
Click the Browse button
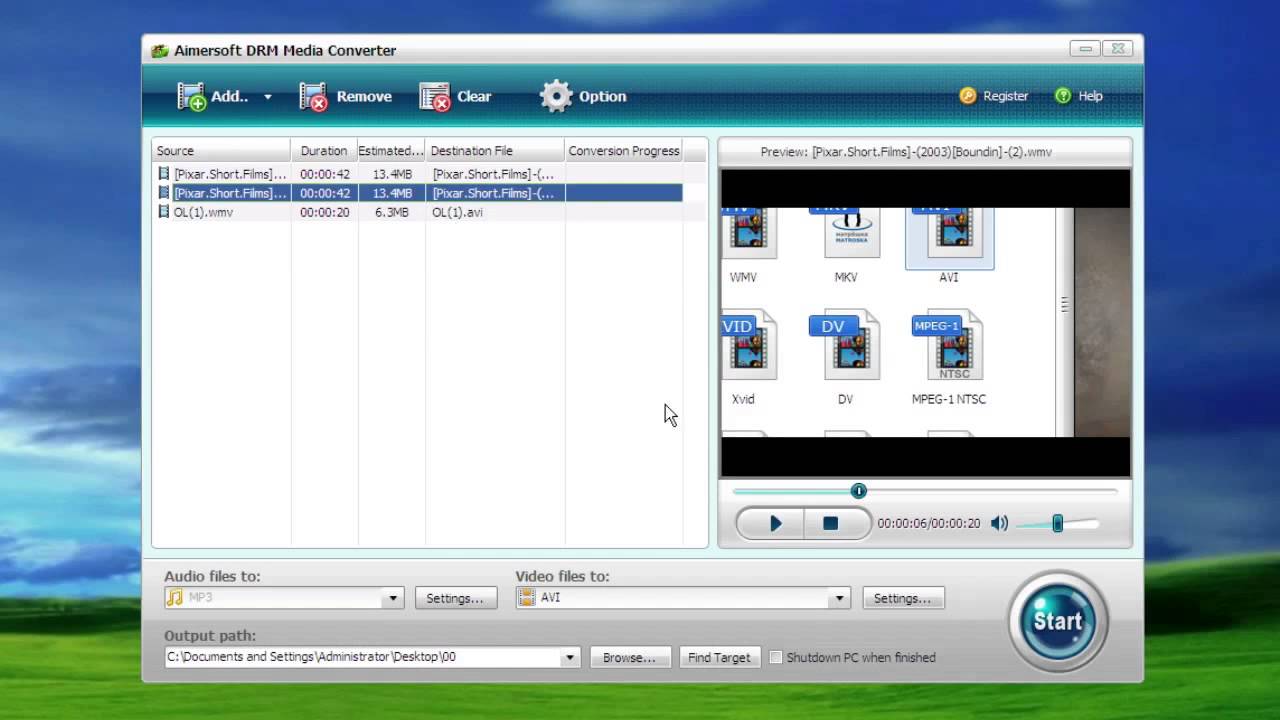[x=629, y=657]
